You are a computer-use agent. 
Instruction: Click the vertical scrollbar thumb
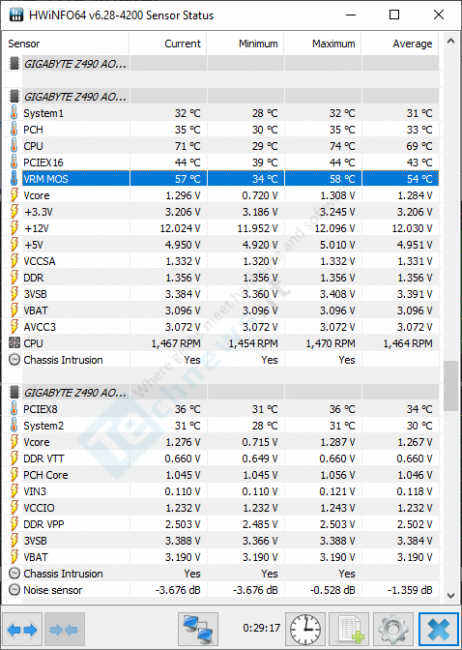tap(451, 386)
